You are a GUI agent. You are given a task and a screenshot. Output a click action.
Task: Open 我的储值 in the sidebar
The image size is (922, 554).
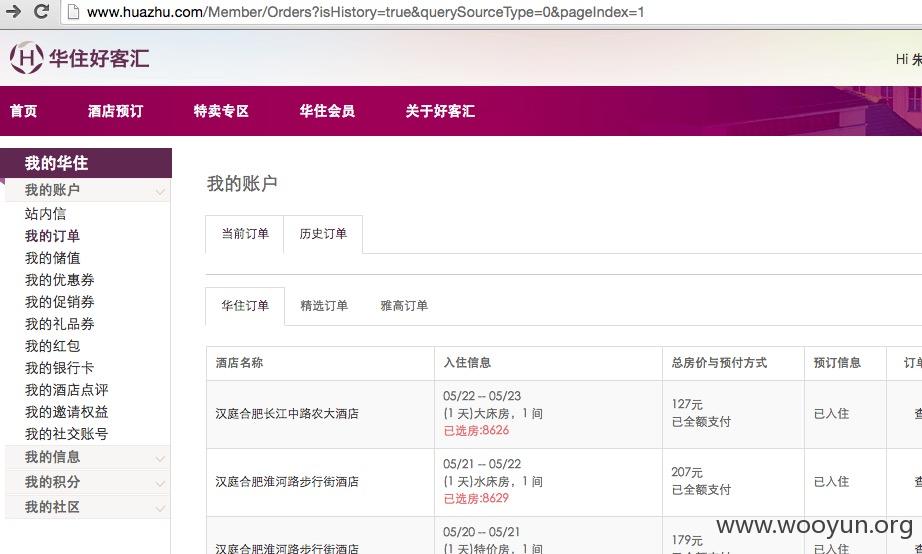point(52,258)
